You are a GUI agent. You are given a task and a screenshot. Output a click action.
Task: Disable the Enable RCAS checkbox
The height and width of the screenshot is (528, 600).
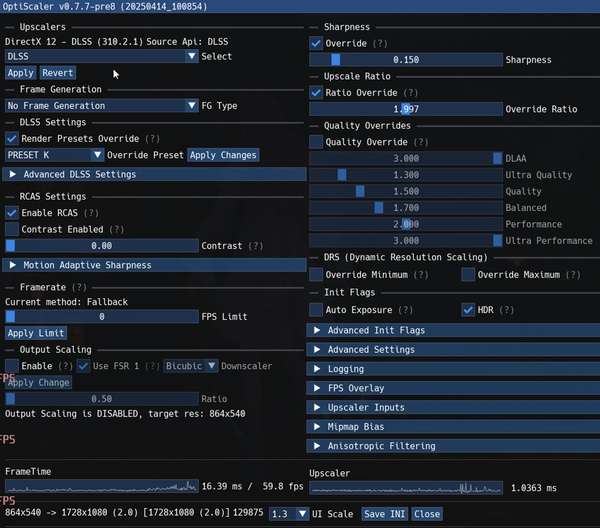point(12,213)
